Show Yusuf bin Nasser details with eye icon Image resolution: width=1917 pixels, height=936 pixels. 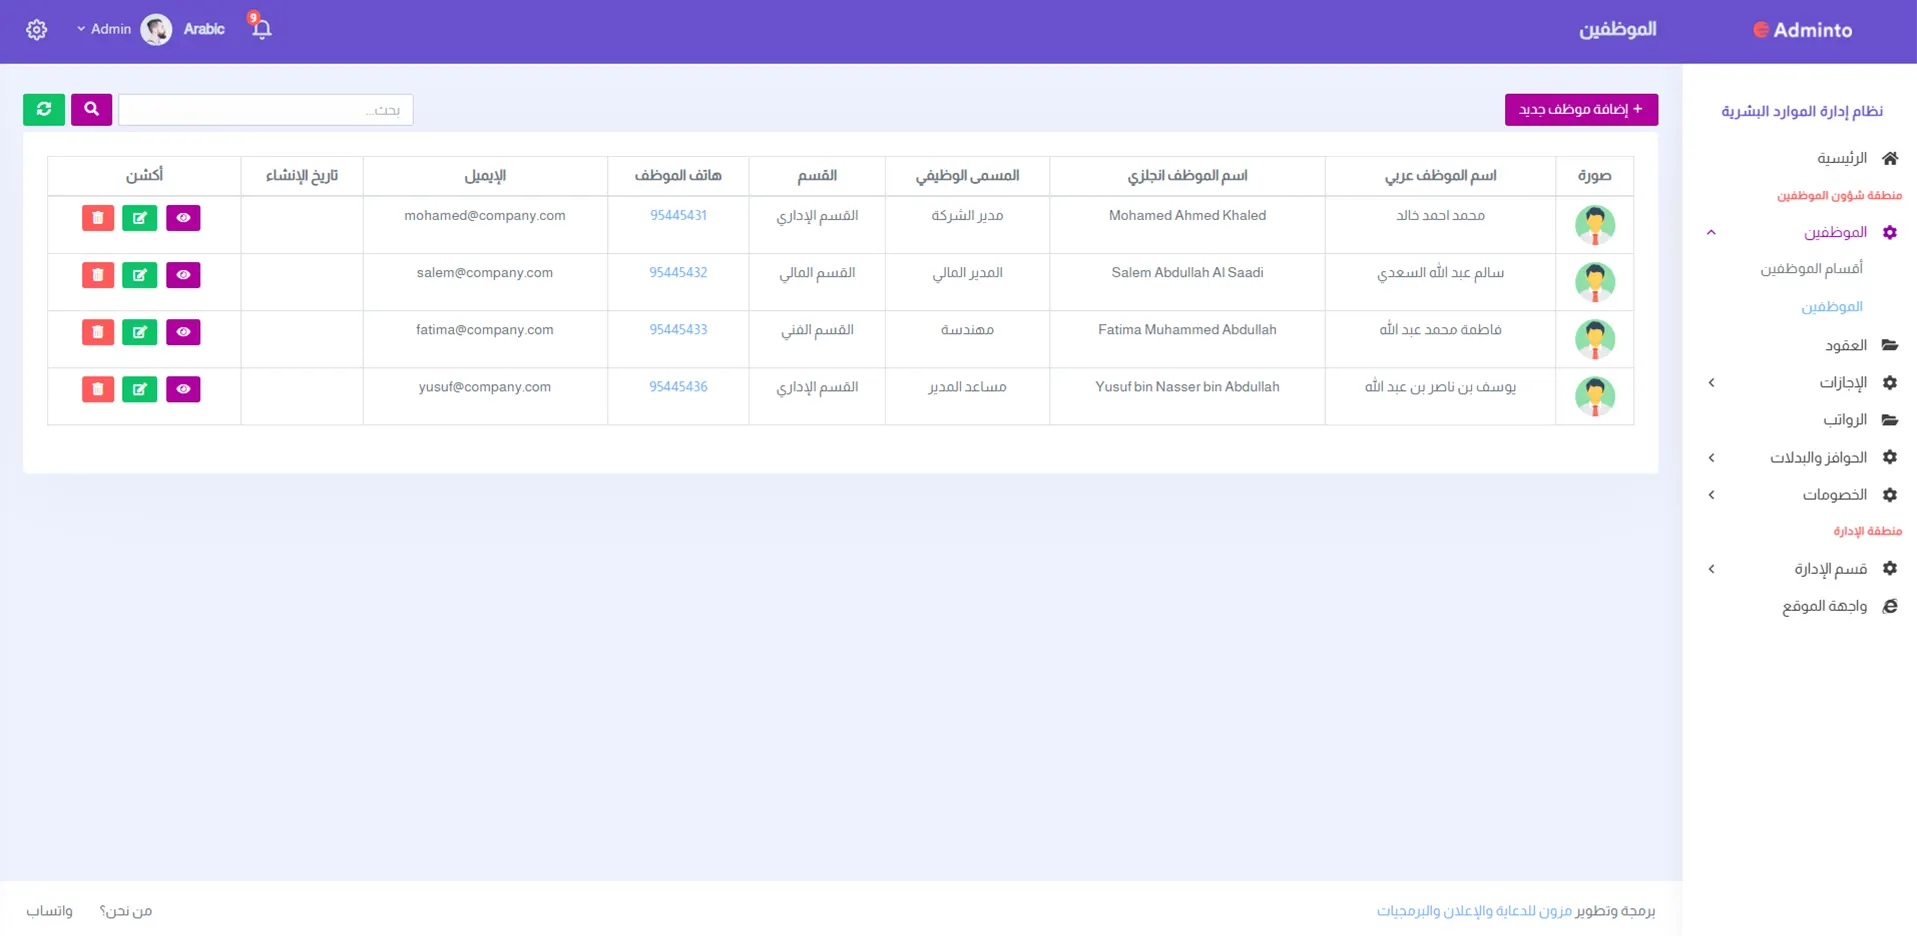pos(183,389)
